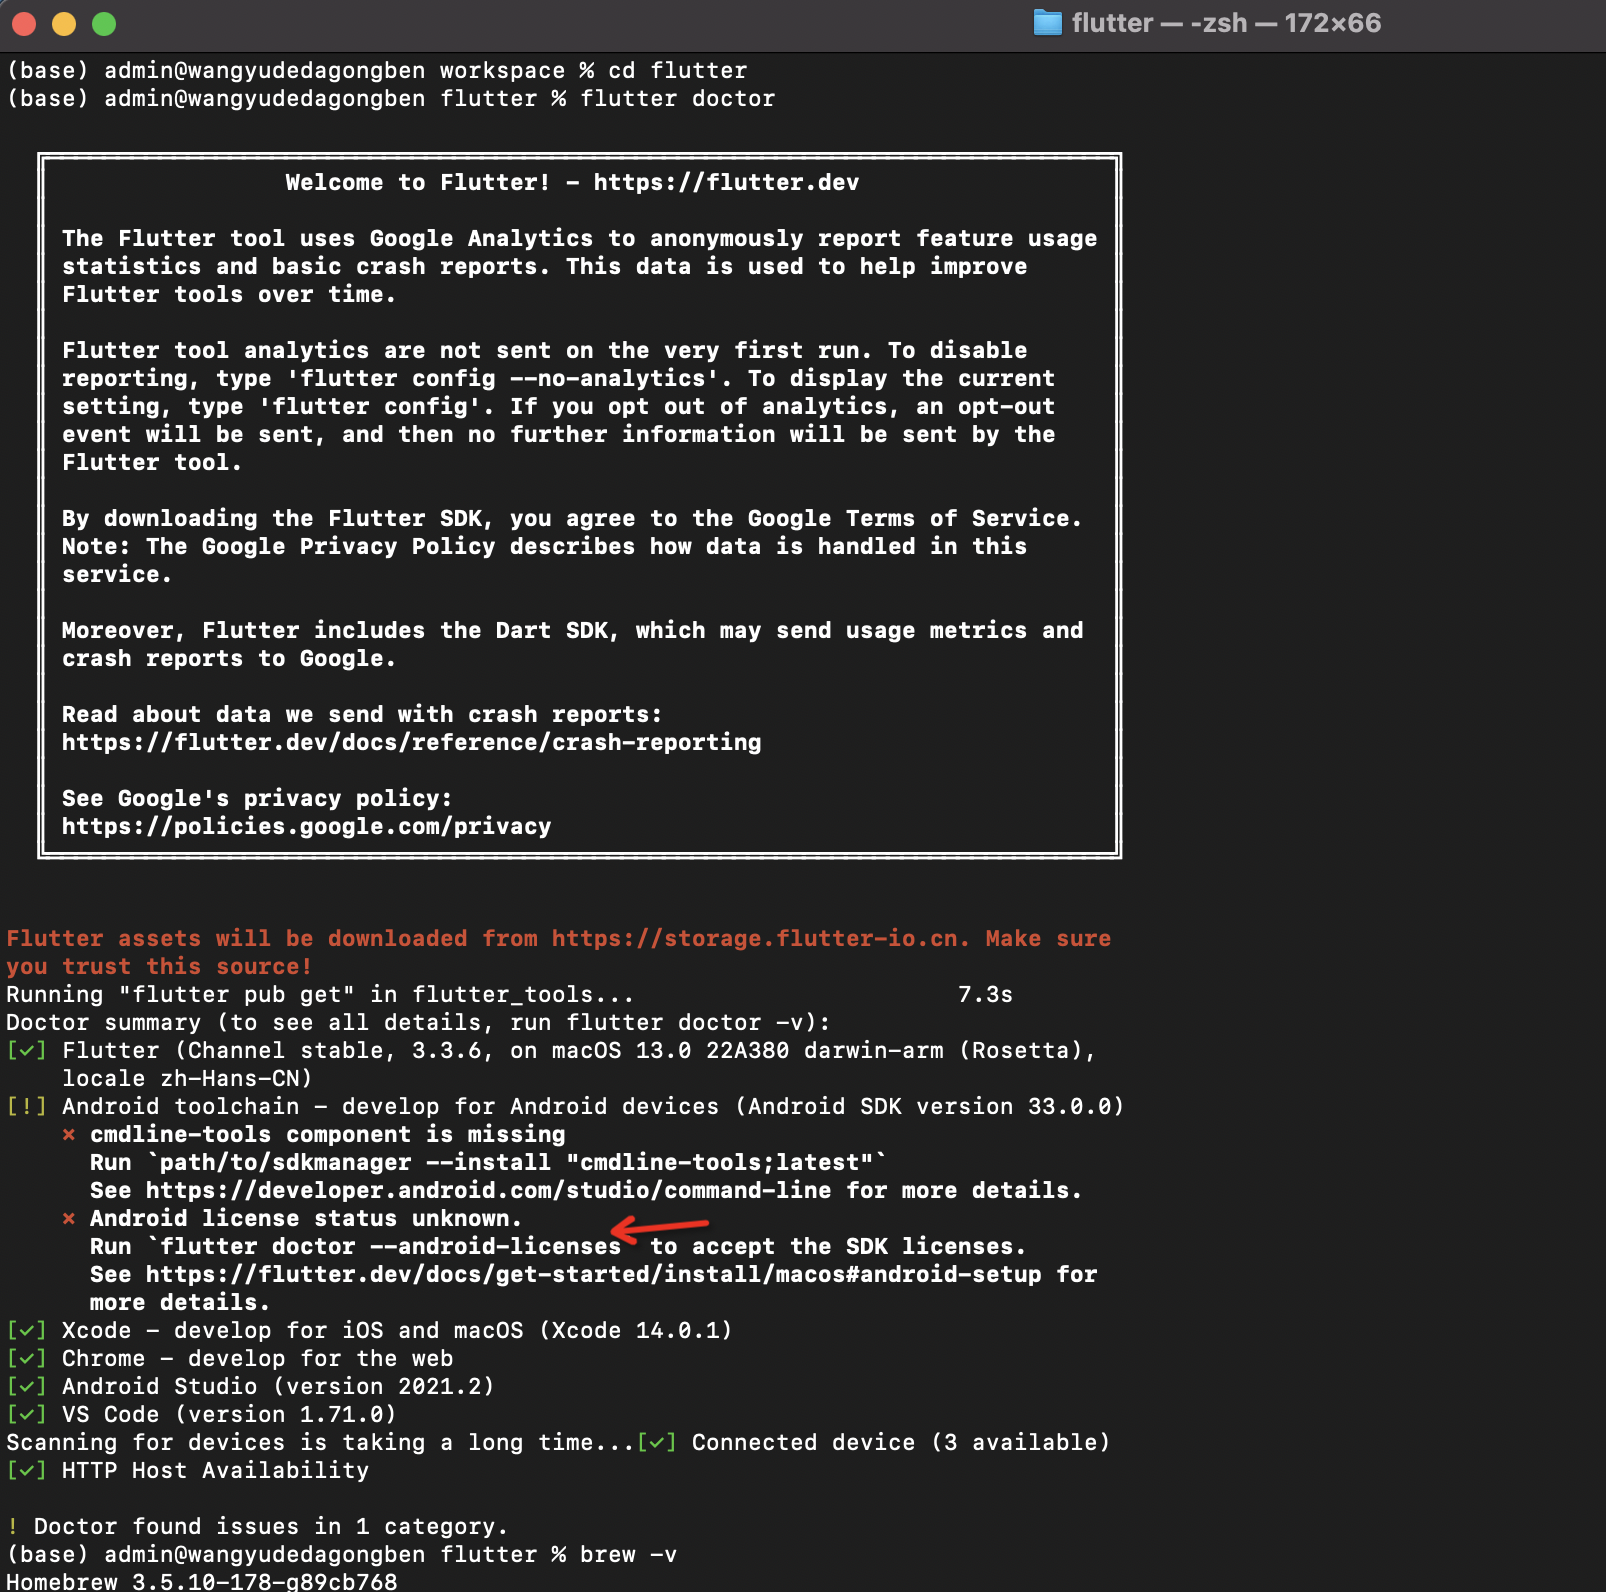
Task: Click the green check before Connected device
Action: (x=657, y=1443)
